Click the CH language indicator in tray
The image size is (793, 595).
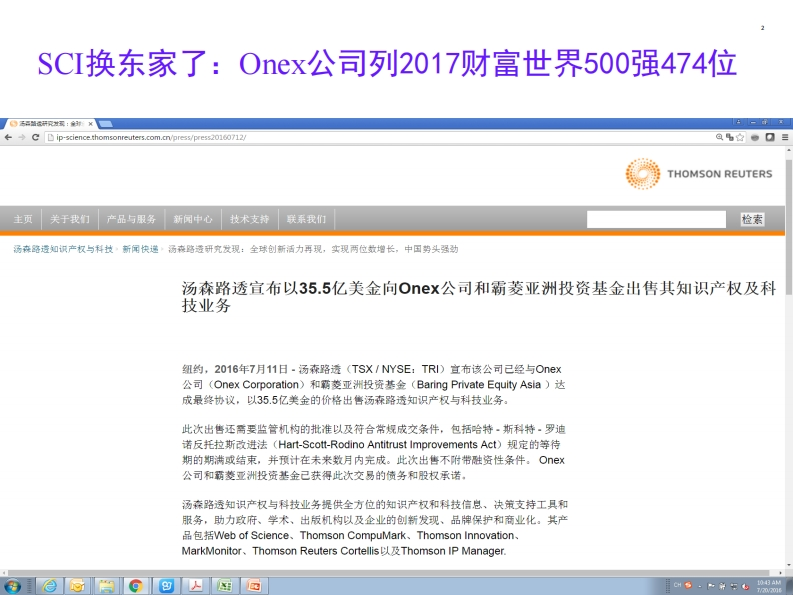677,585
